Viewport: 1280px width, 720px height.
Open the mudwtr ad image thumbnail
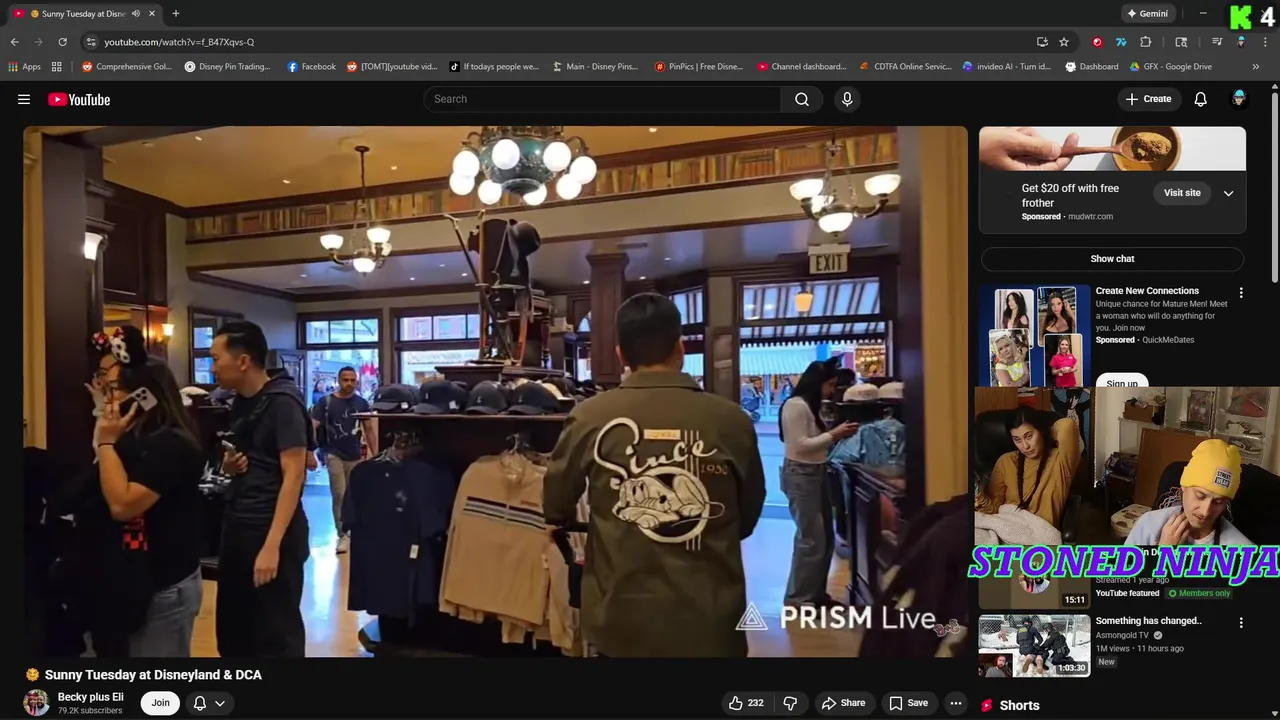click(1112, 149)
